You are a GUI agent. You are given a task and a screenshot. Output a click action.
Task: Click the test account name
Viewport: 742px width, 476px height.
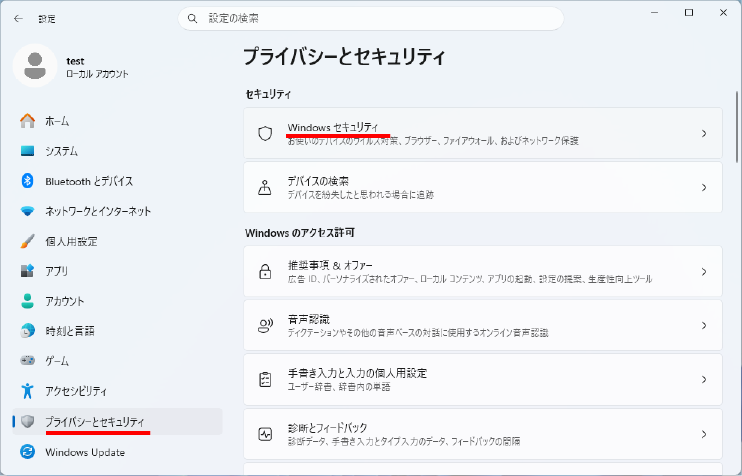(x=75, y=61)
